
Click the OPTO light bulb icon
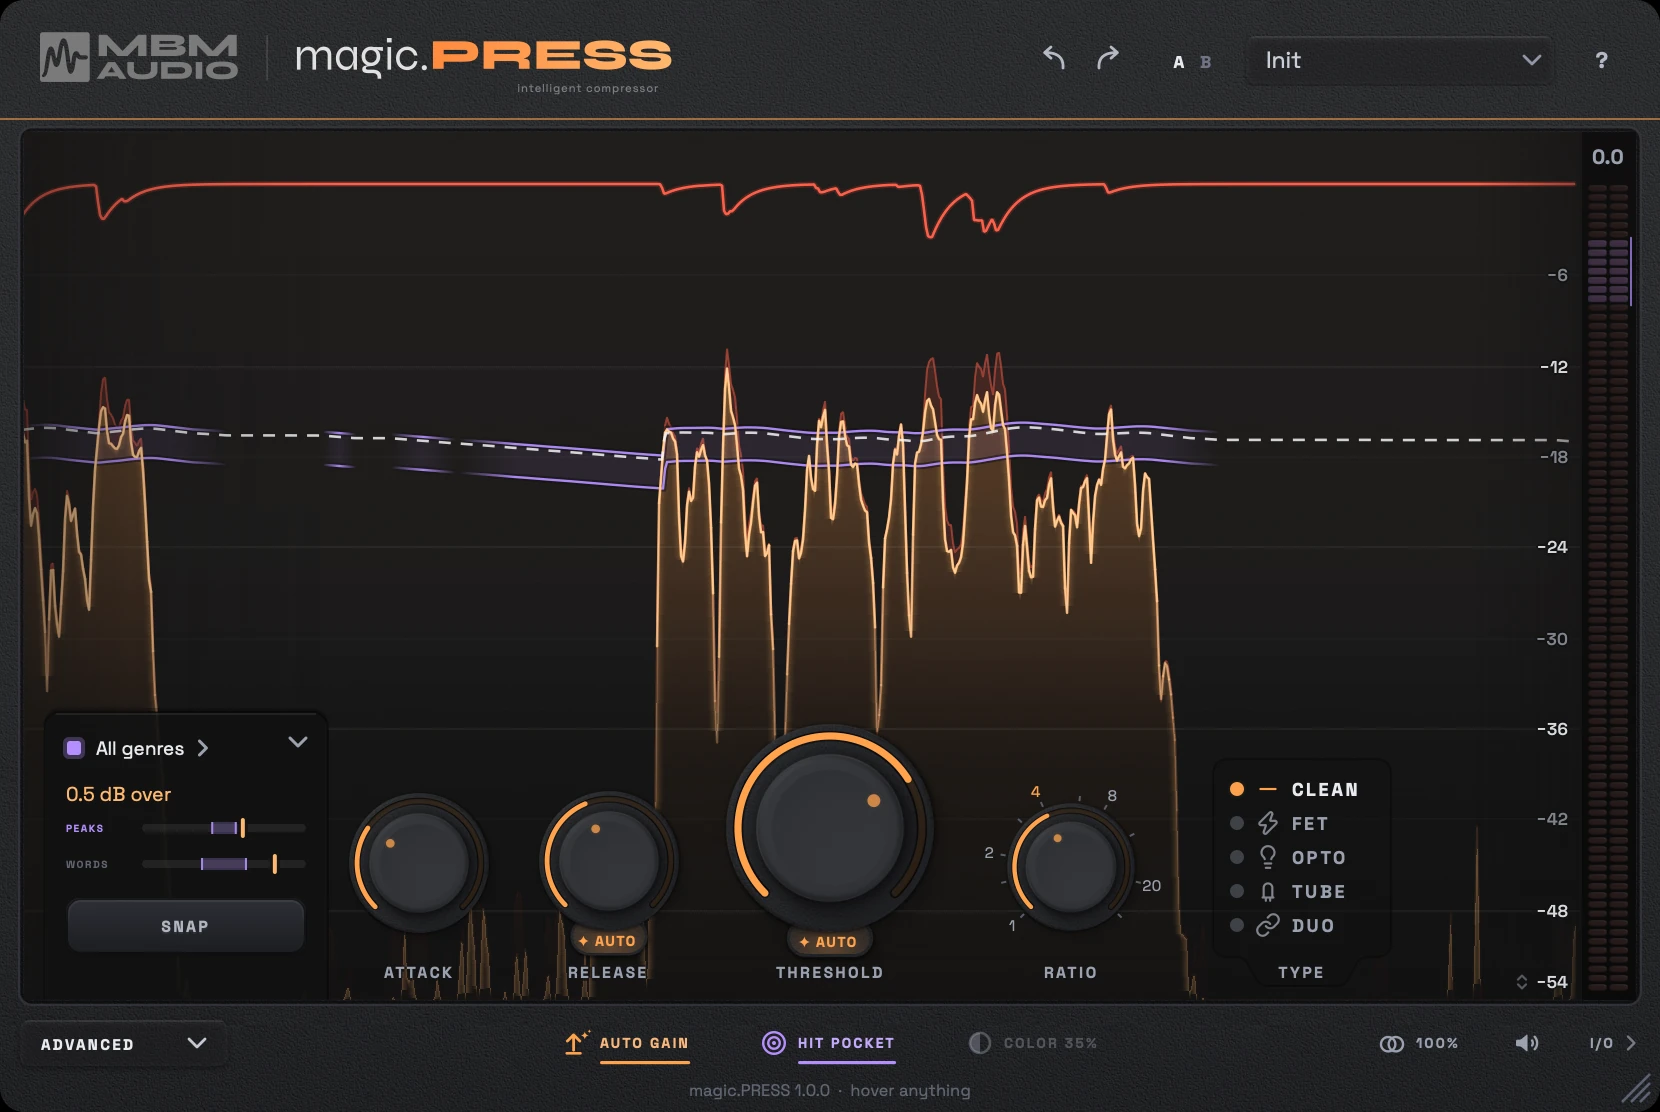click(x=1268, y=857)
